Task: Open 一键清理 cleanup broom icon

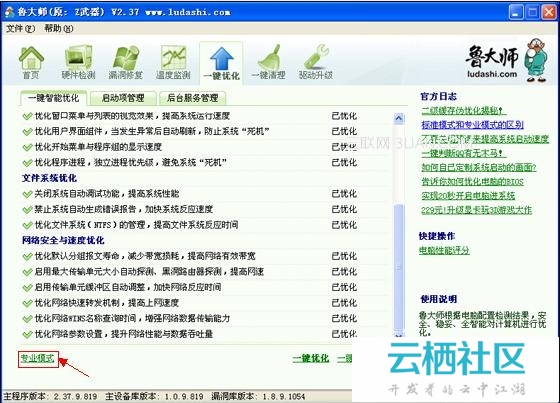Action: [269, 63]
